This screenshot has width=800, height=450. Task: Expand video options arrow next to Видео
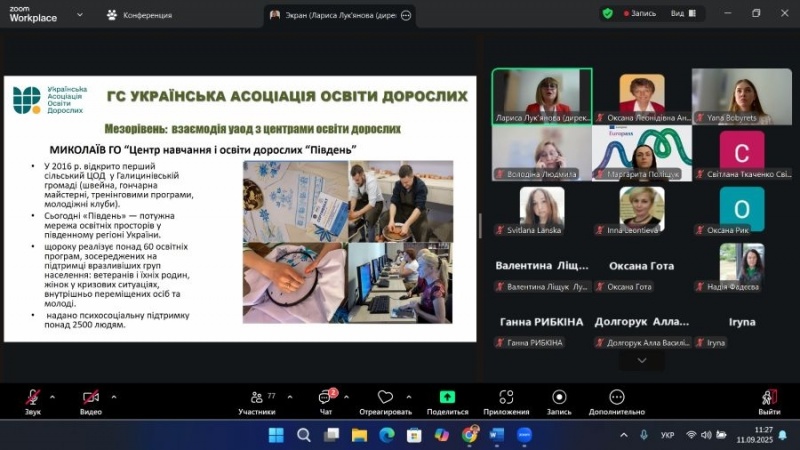click(113, 396)
